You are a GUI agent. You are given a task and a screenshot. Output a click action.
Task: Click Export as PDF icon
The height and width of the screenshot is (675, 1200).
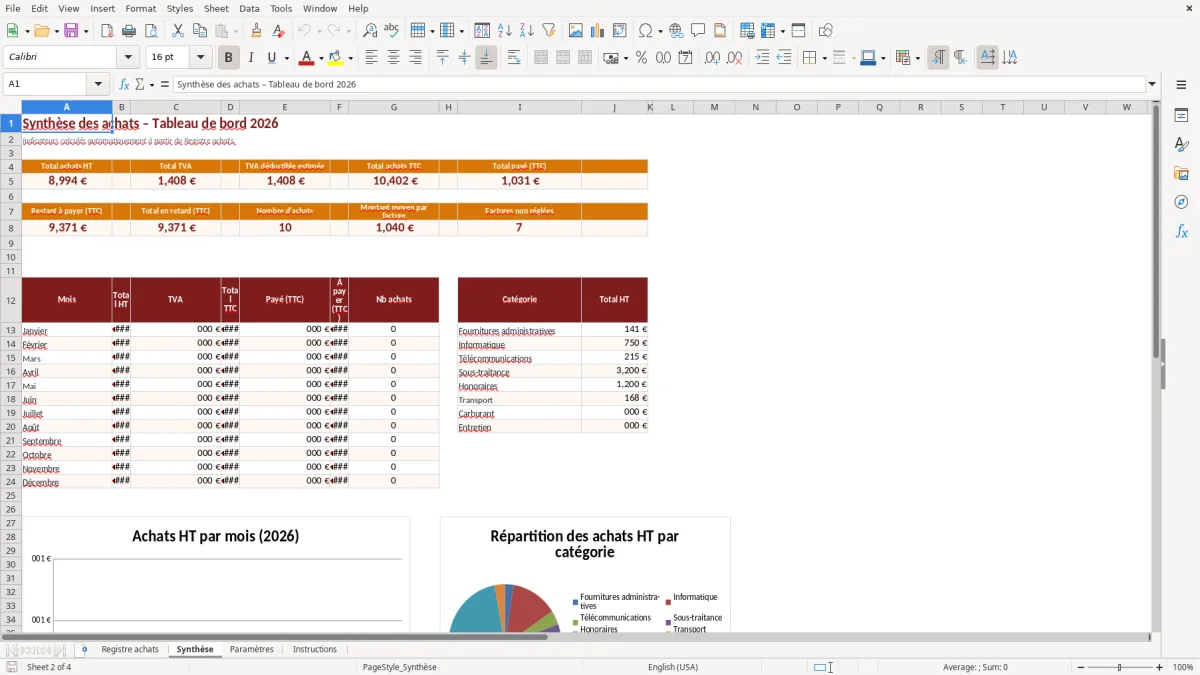coord(107,31)
